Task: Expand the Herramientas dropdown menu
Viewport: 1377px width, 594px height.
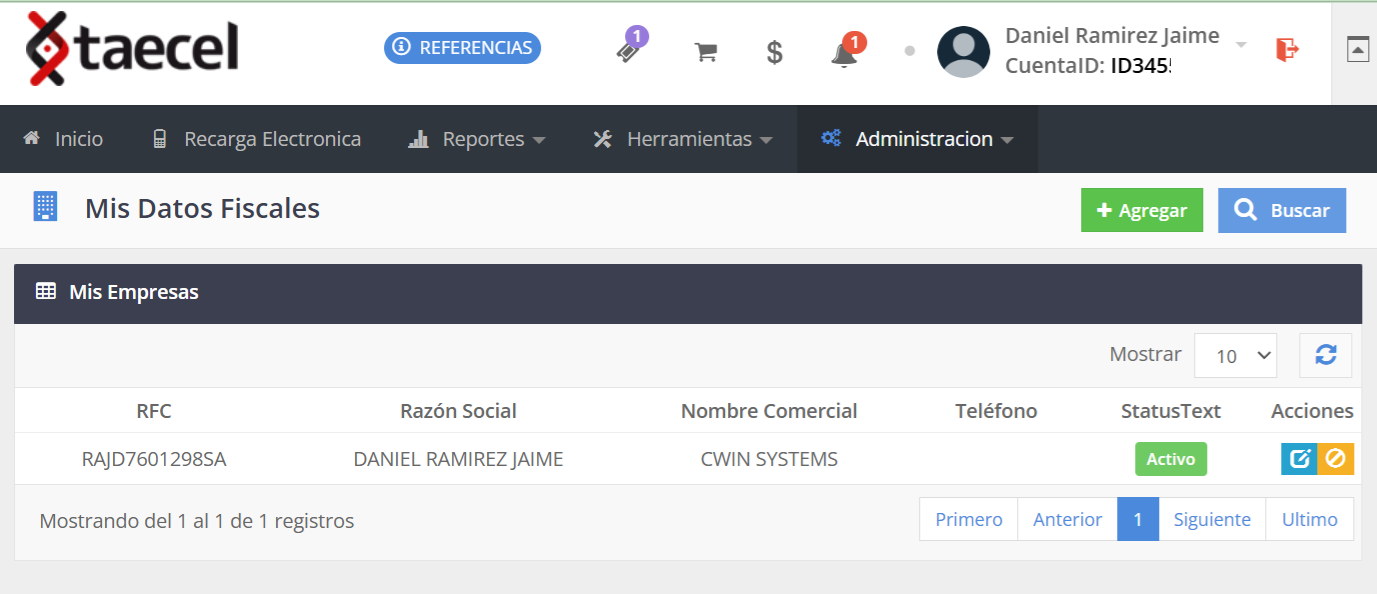Action: click(x=682, y=139)
